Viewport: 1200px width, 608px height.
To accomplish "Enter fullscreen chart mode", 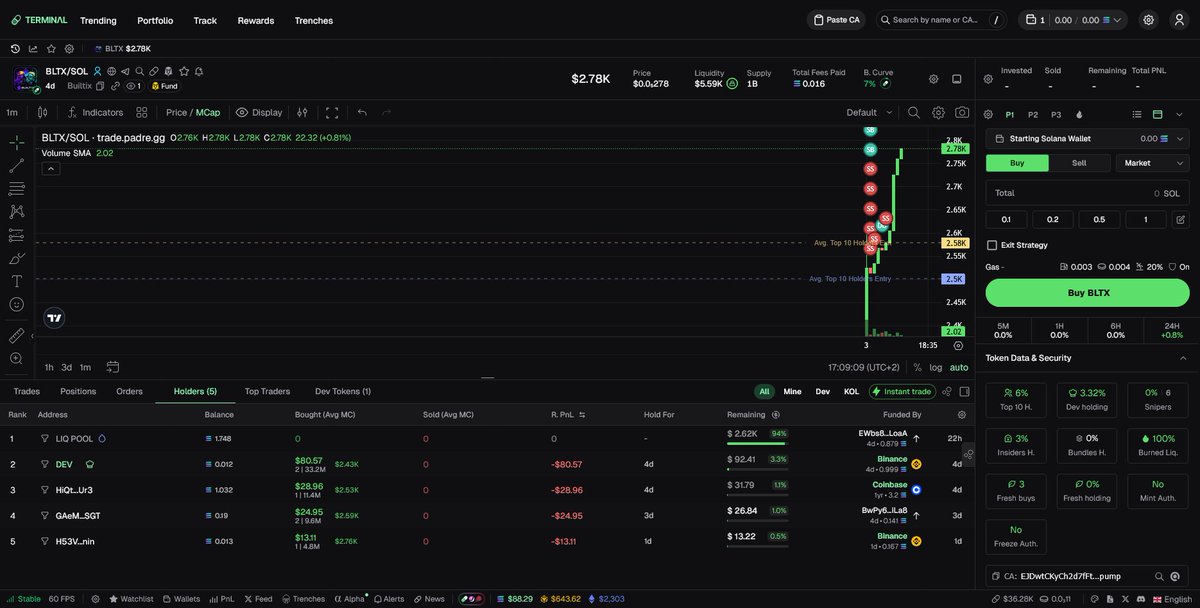I will [332, 112].
